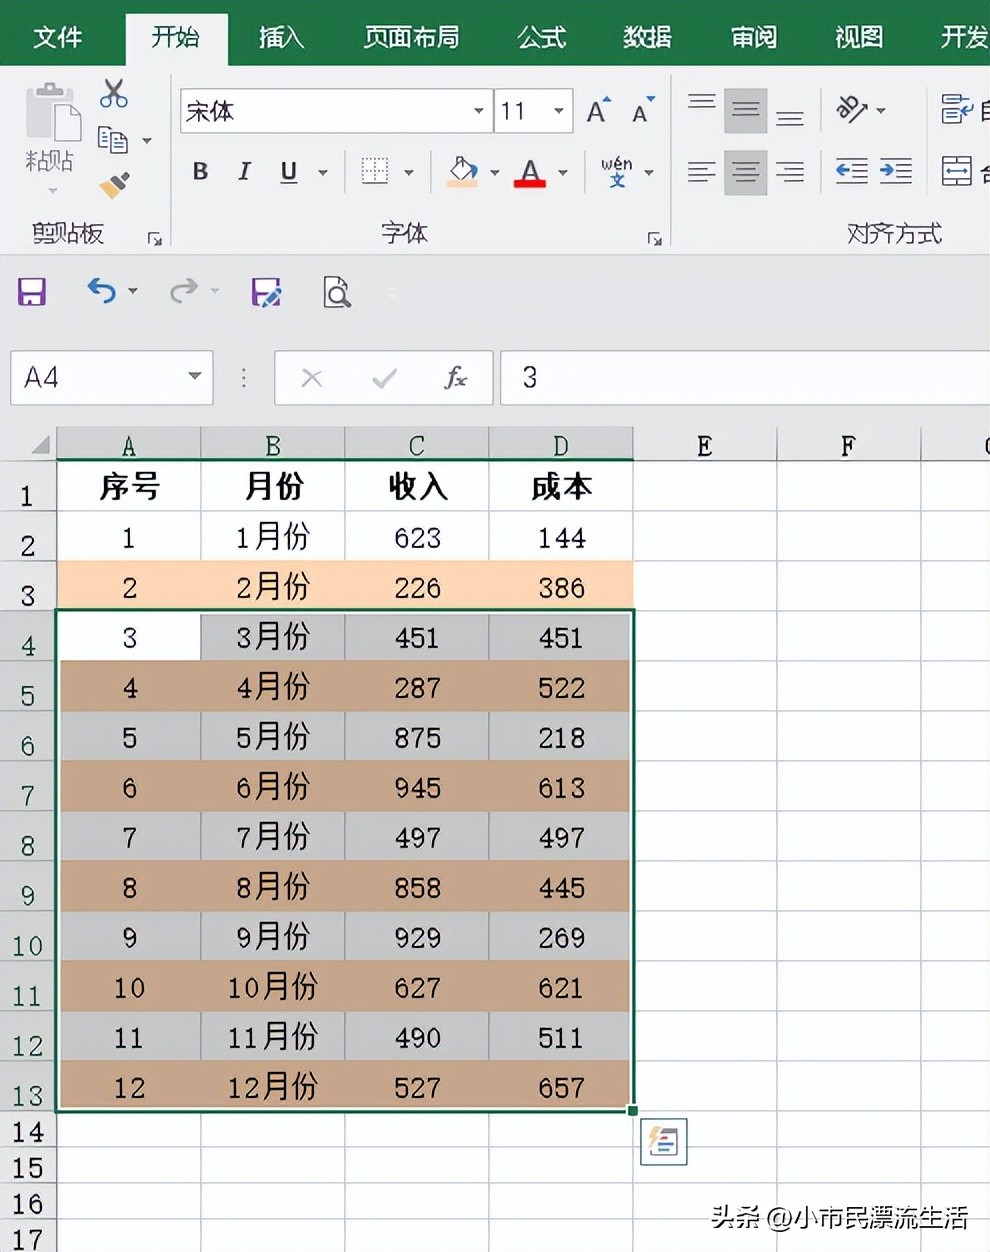Center text horizontally

point(746,172)
